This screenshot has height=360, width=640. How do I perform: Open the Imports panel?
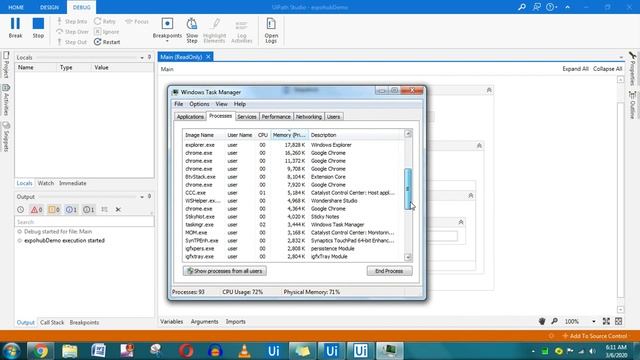click(236, 322)
